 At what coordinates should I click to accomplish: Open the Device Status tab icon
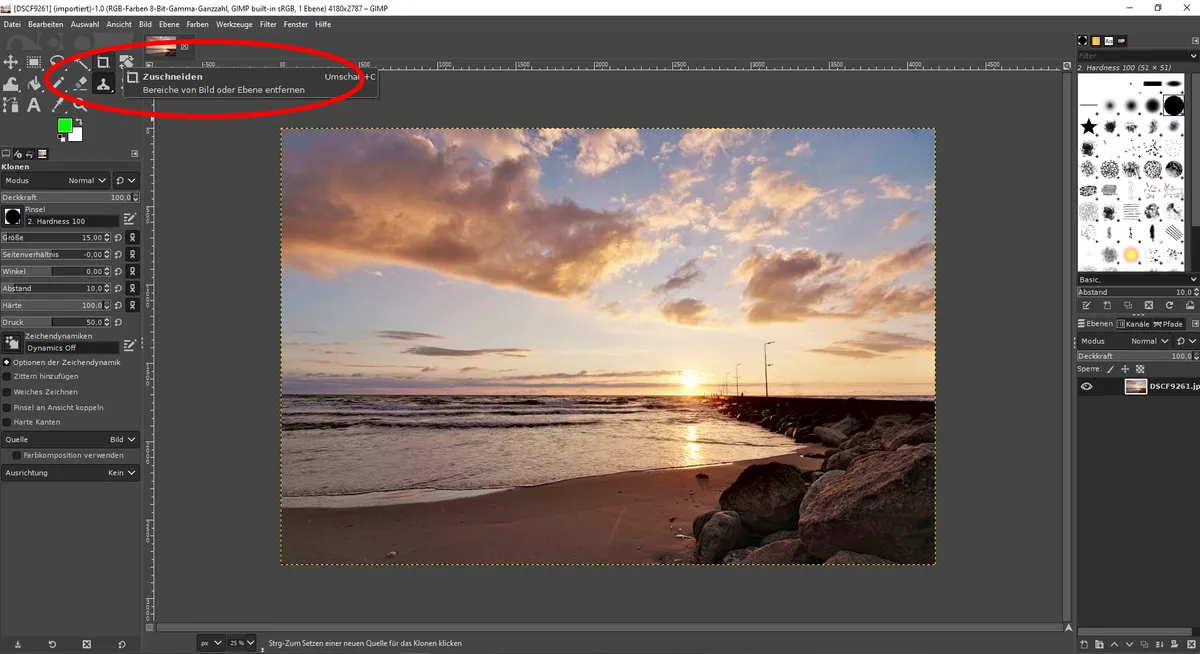(x=18, y=154)
